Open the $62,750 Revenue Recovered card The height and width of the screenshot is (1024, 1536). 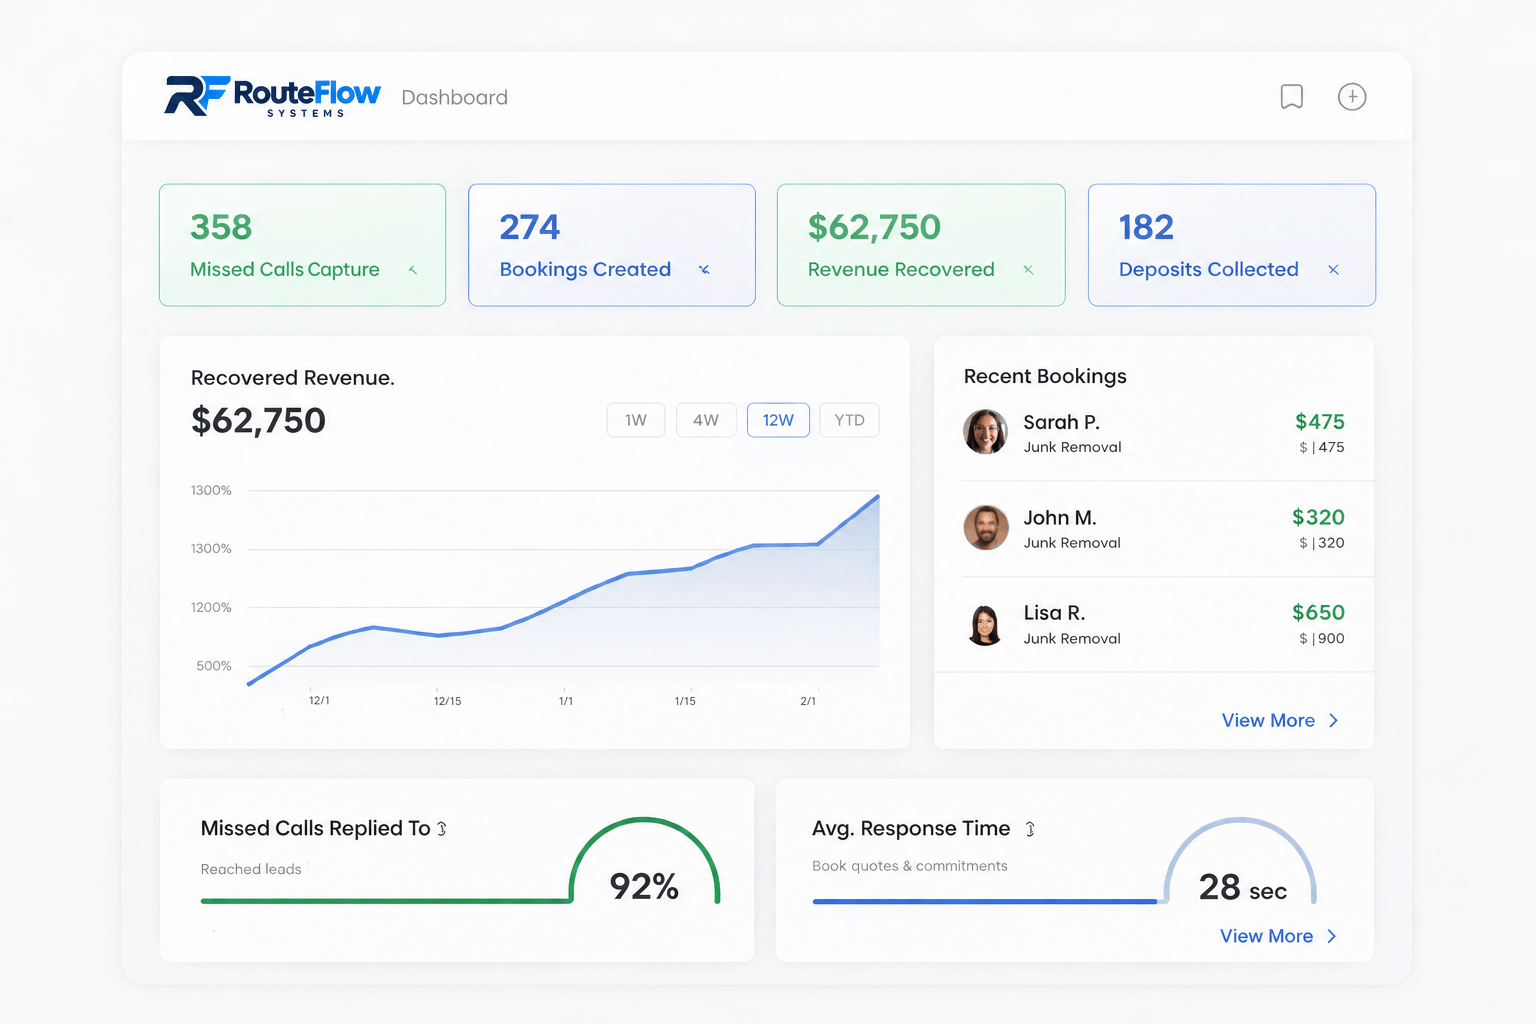pos(921,245)
